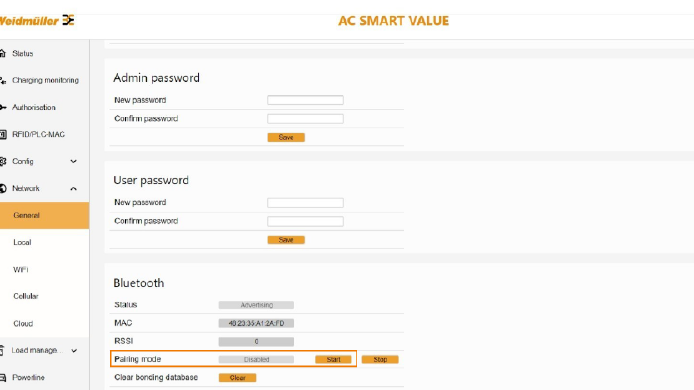Focus User New password field
Viewport: 694px width, 390px height.
[305, 203]
